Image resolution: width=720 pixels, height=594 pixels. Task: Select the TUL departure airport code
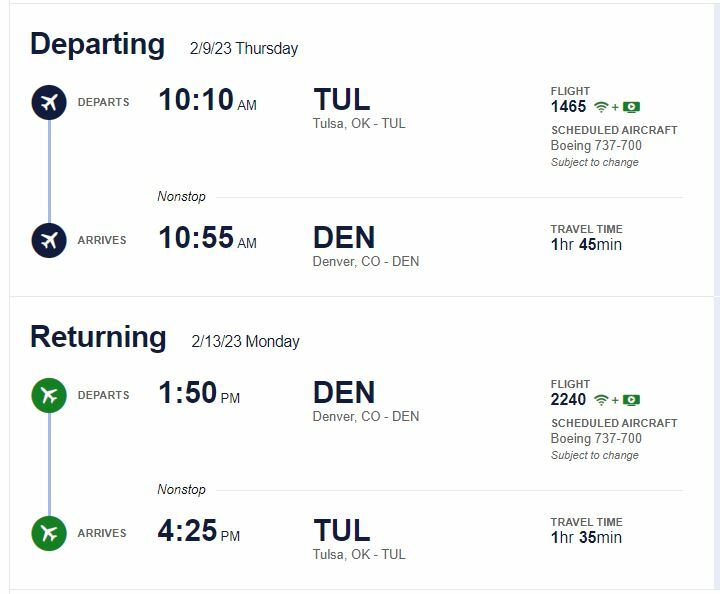point(342,100)
